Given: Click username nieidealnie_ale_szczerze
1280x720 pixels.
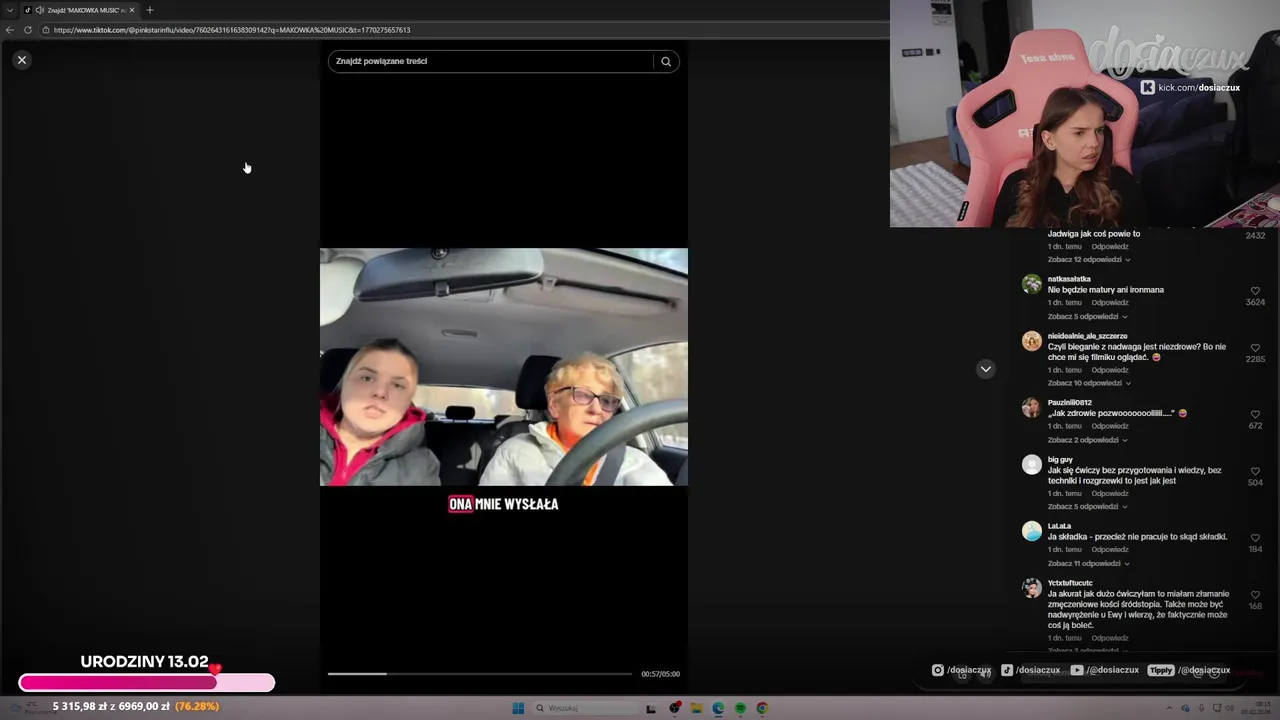Looking at the screenshot, I should click(1087, 336).
